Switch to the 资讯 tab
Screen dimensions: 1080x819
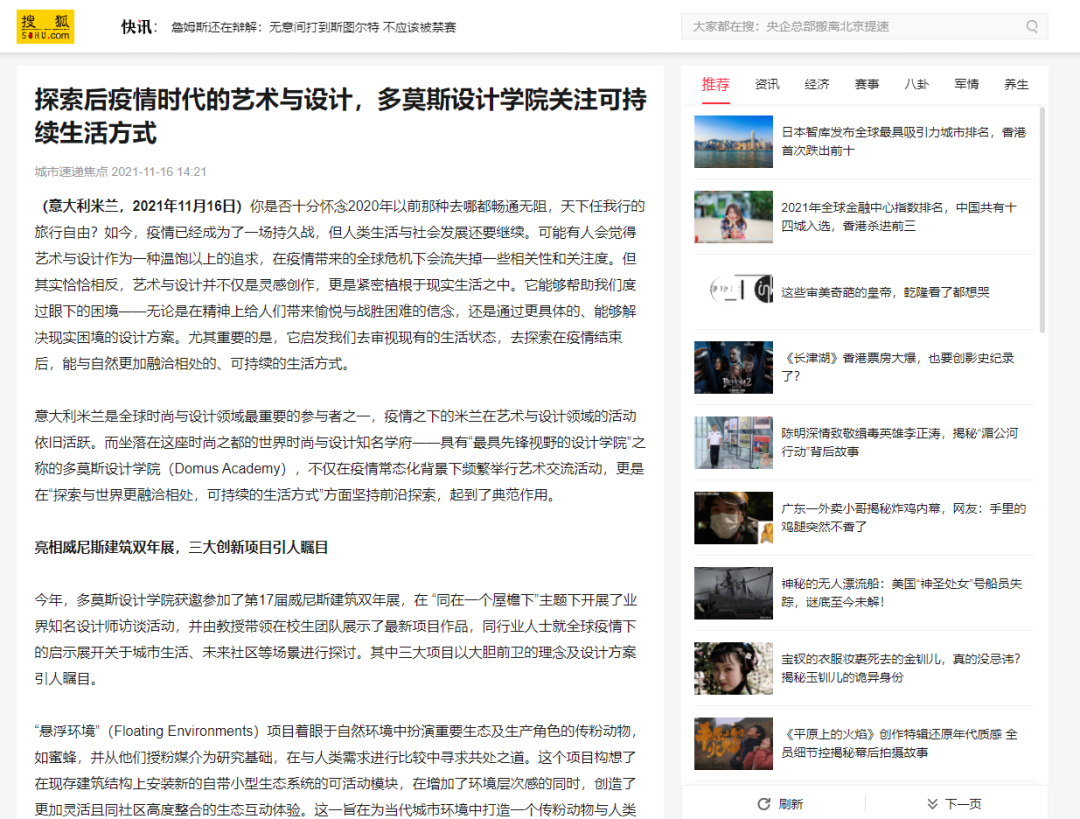click(767, 84)
